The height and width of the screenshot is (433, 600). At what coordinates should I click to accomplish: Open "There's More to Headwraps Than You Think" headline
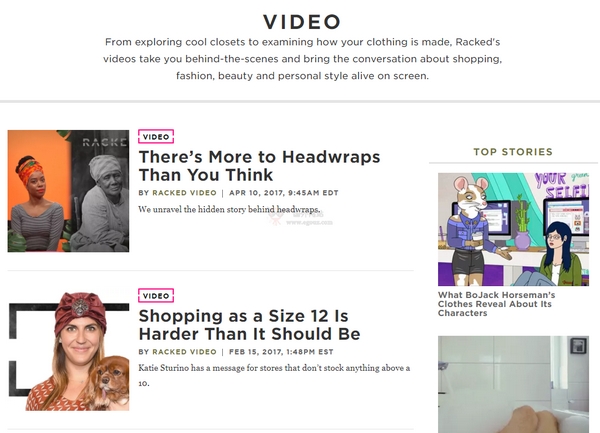tap(259, 166)
